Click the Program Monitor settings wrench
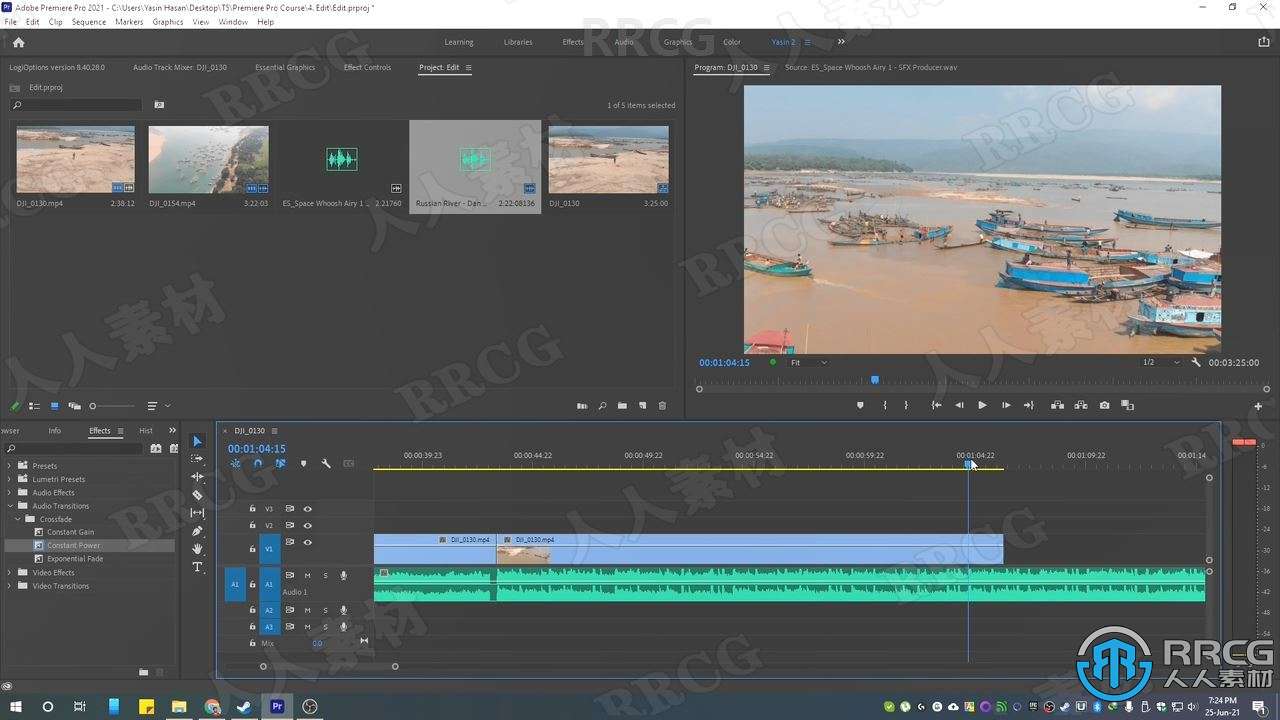The width and height of the screenshot is (1280, 720). coord(1196,362)
